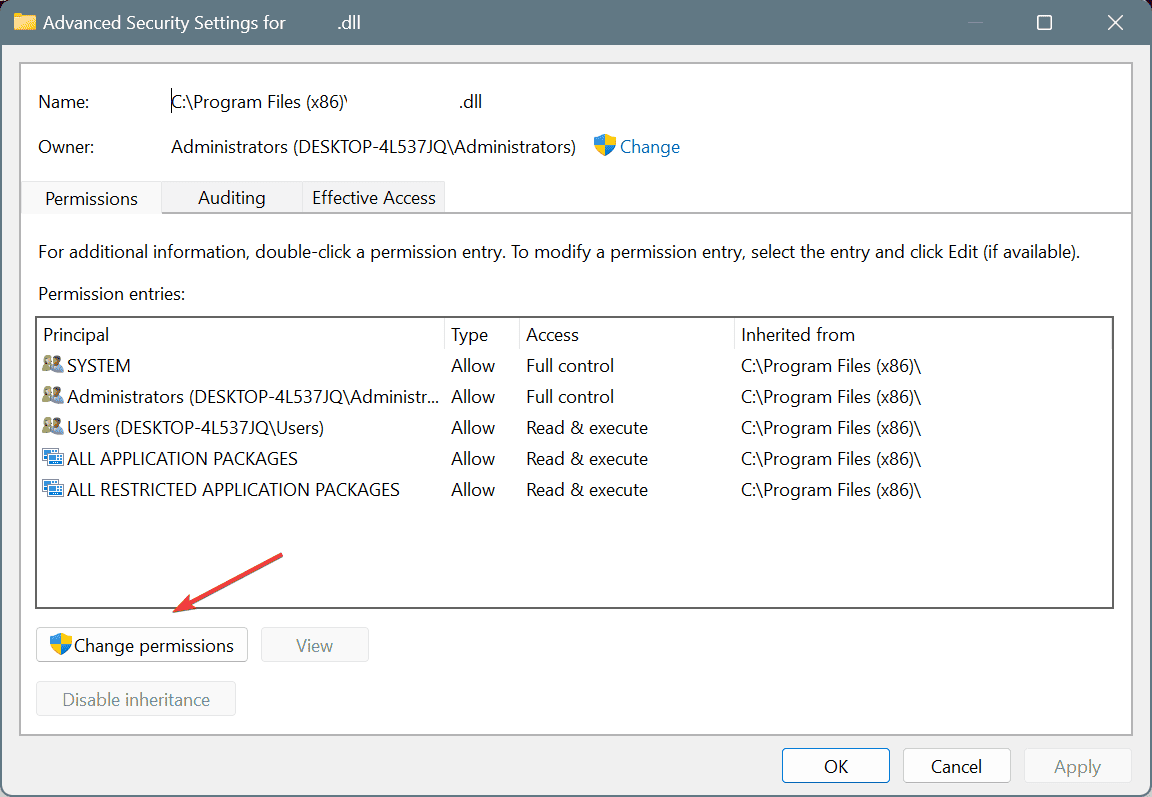Viewport: 1152px width, 797px height.
Task: Click the ALL APPLICATION PACKAGES icon
Action: (x=53, y=458)
